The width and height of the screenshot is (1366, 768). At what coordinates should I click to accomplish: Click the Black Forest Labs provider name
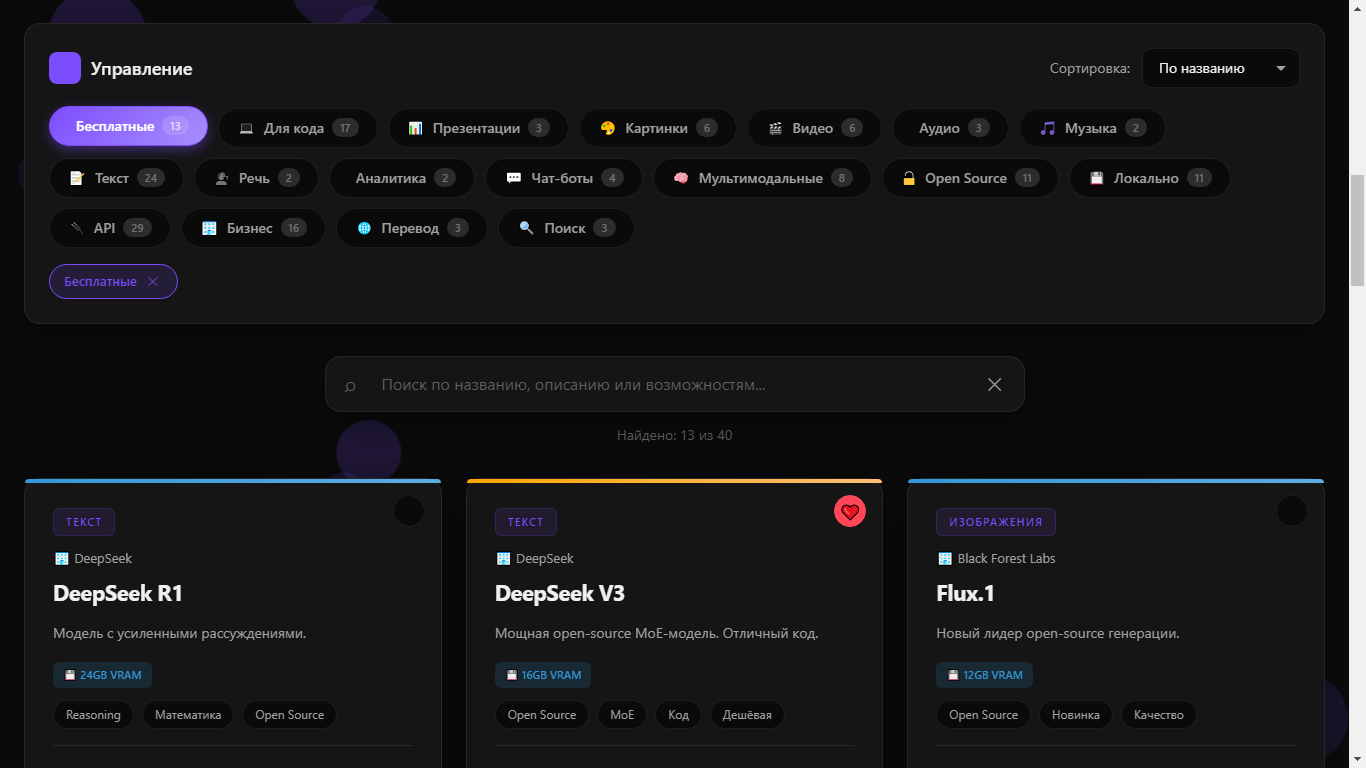[x=1006, y=559]
